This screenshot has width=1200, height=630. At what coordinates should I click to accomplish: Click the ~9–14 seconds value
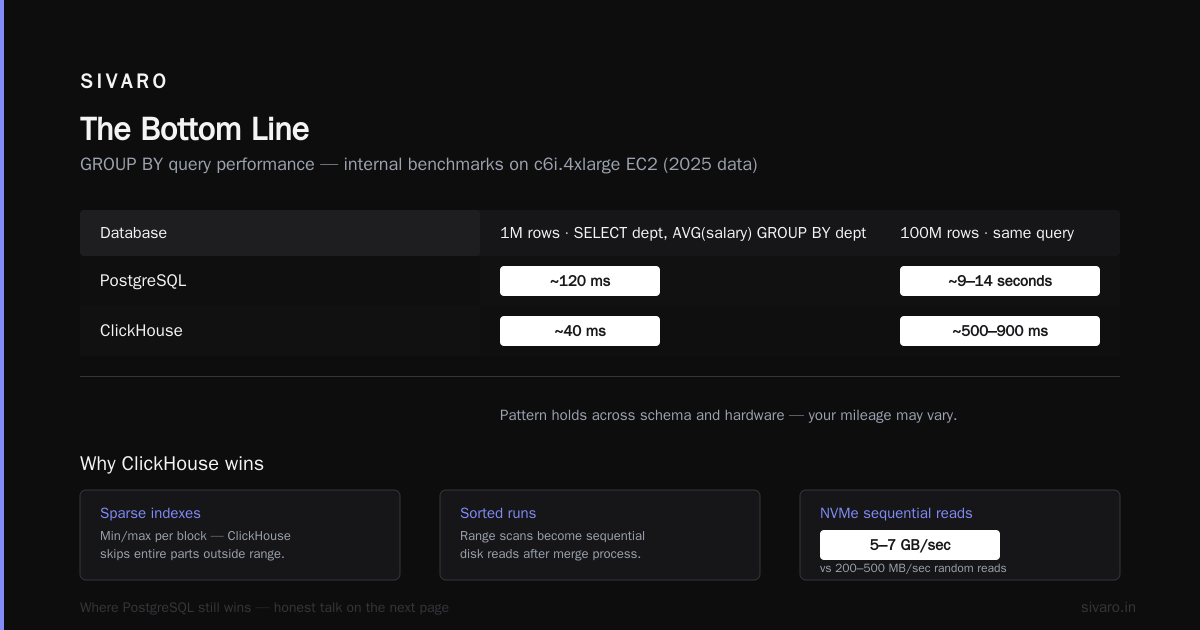click(1000, 281)
